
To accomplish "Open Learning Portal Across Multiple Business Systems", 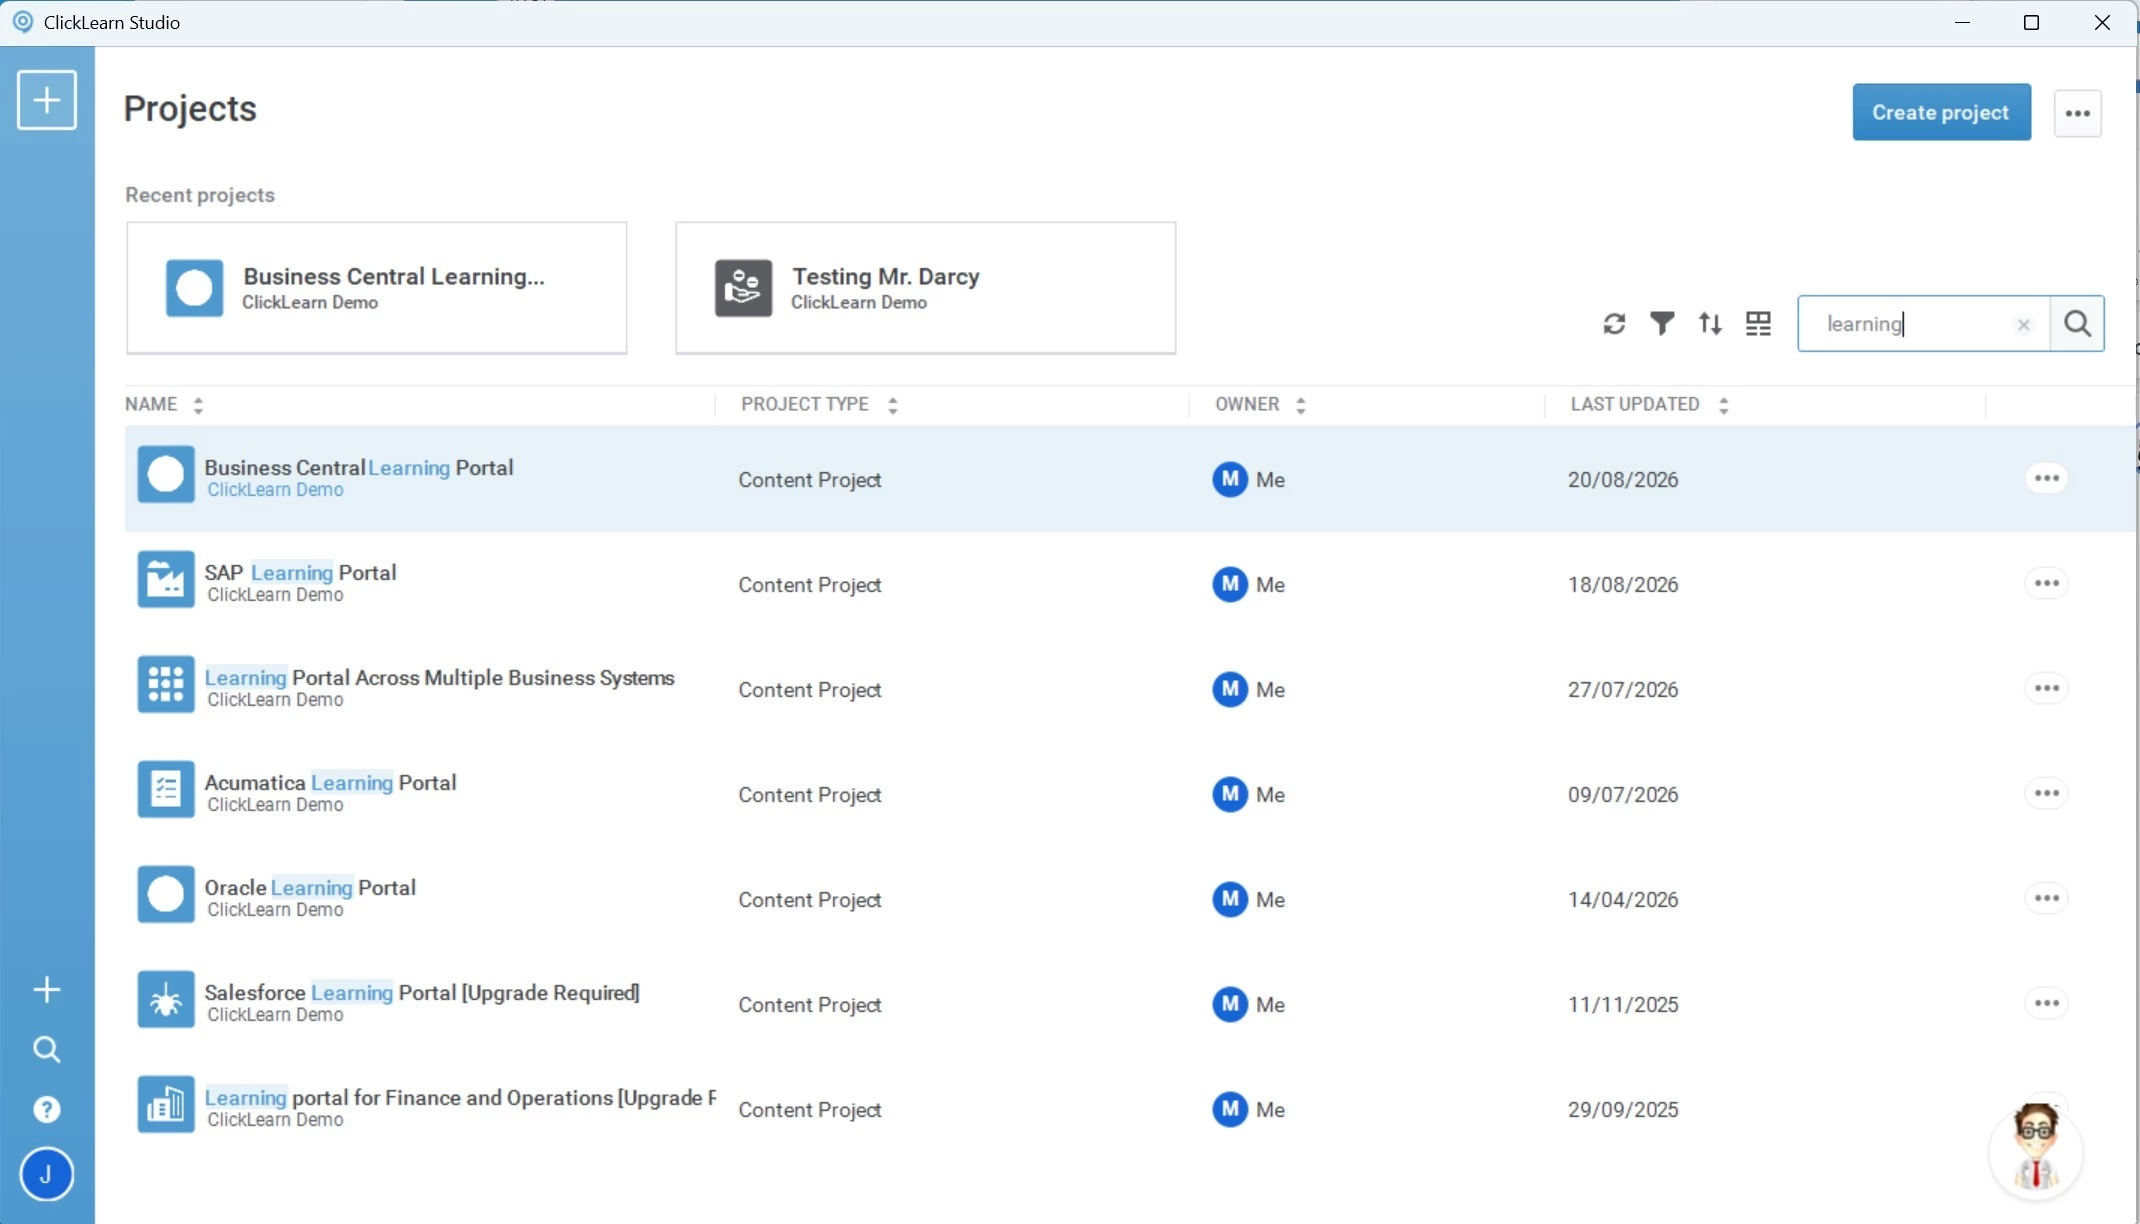I will (x=440, y=677).
